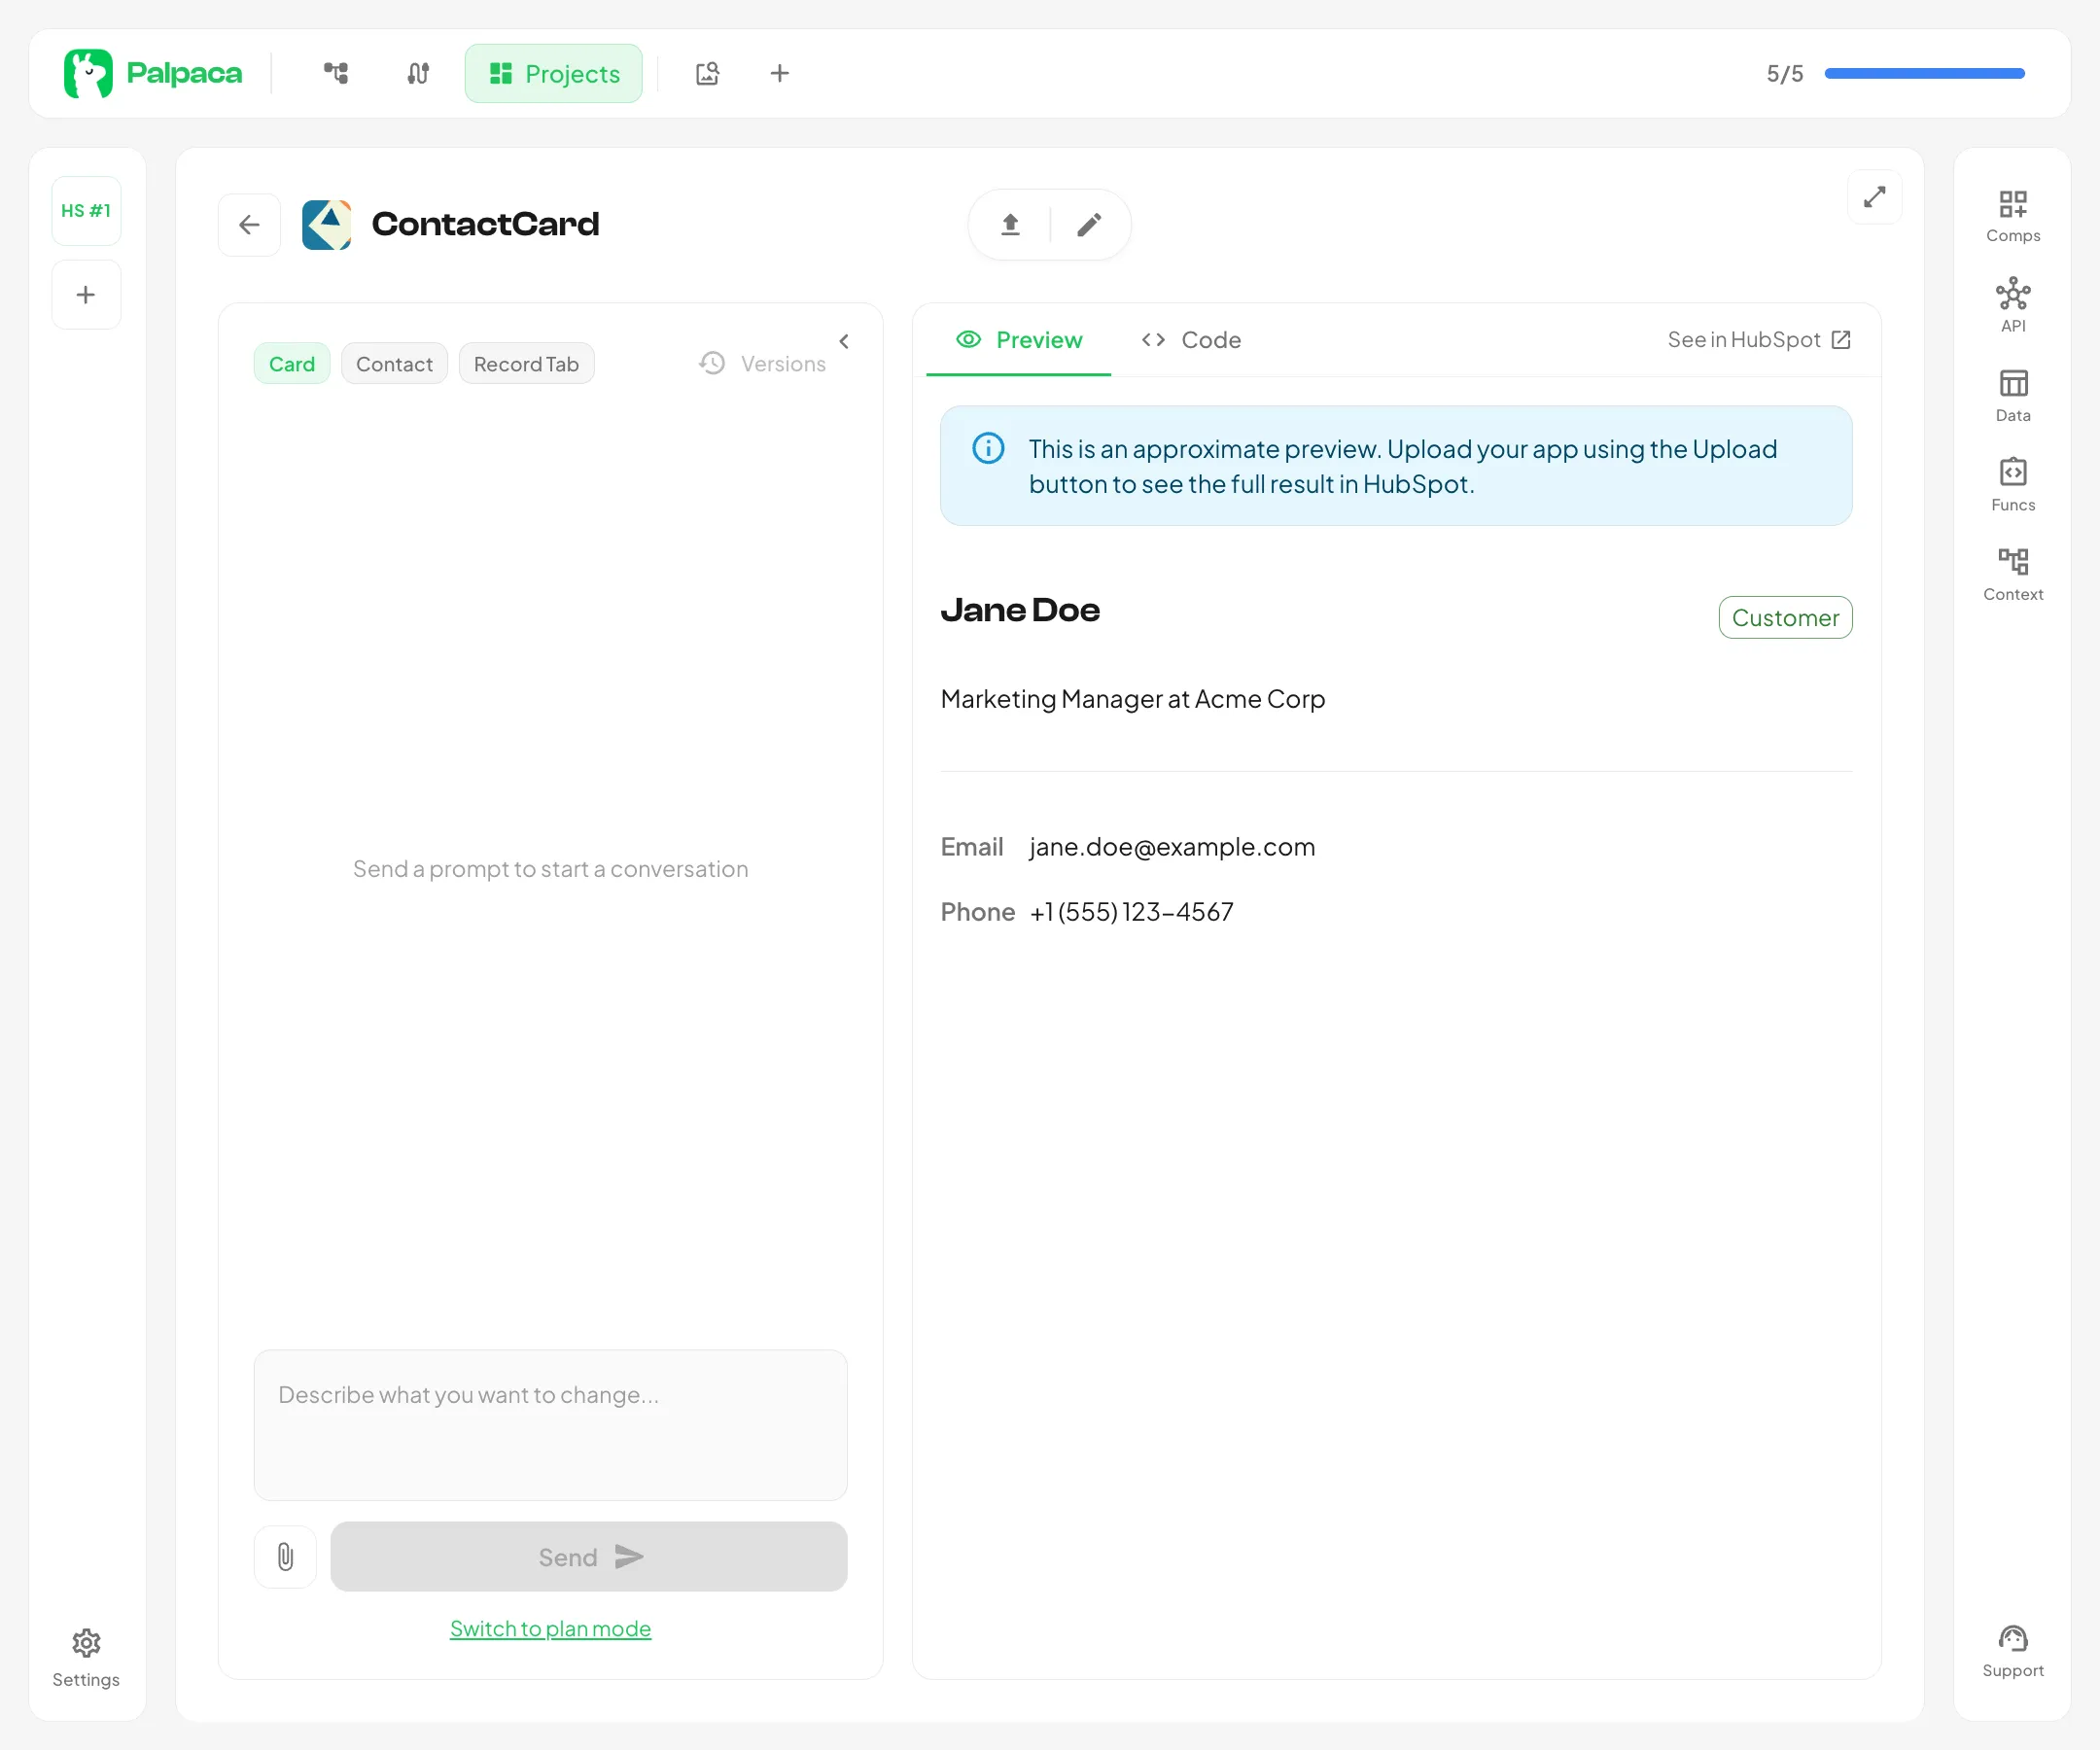Add a new workspace with the plus button

(86, 294)
